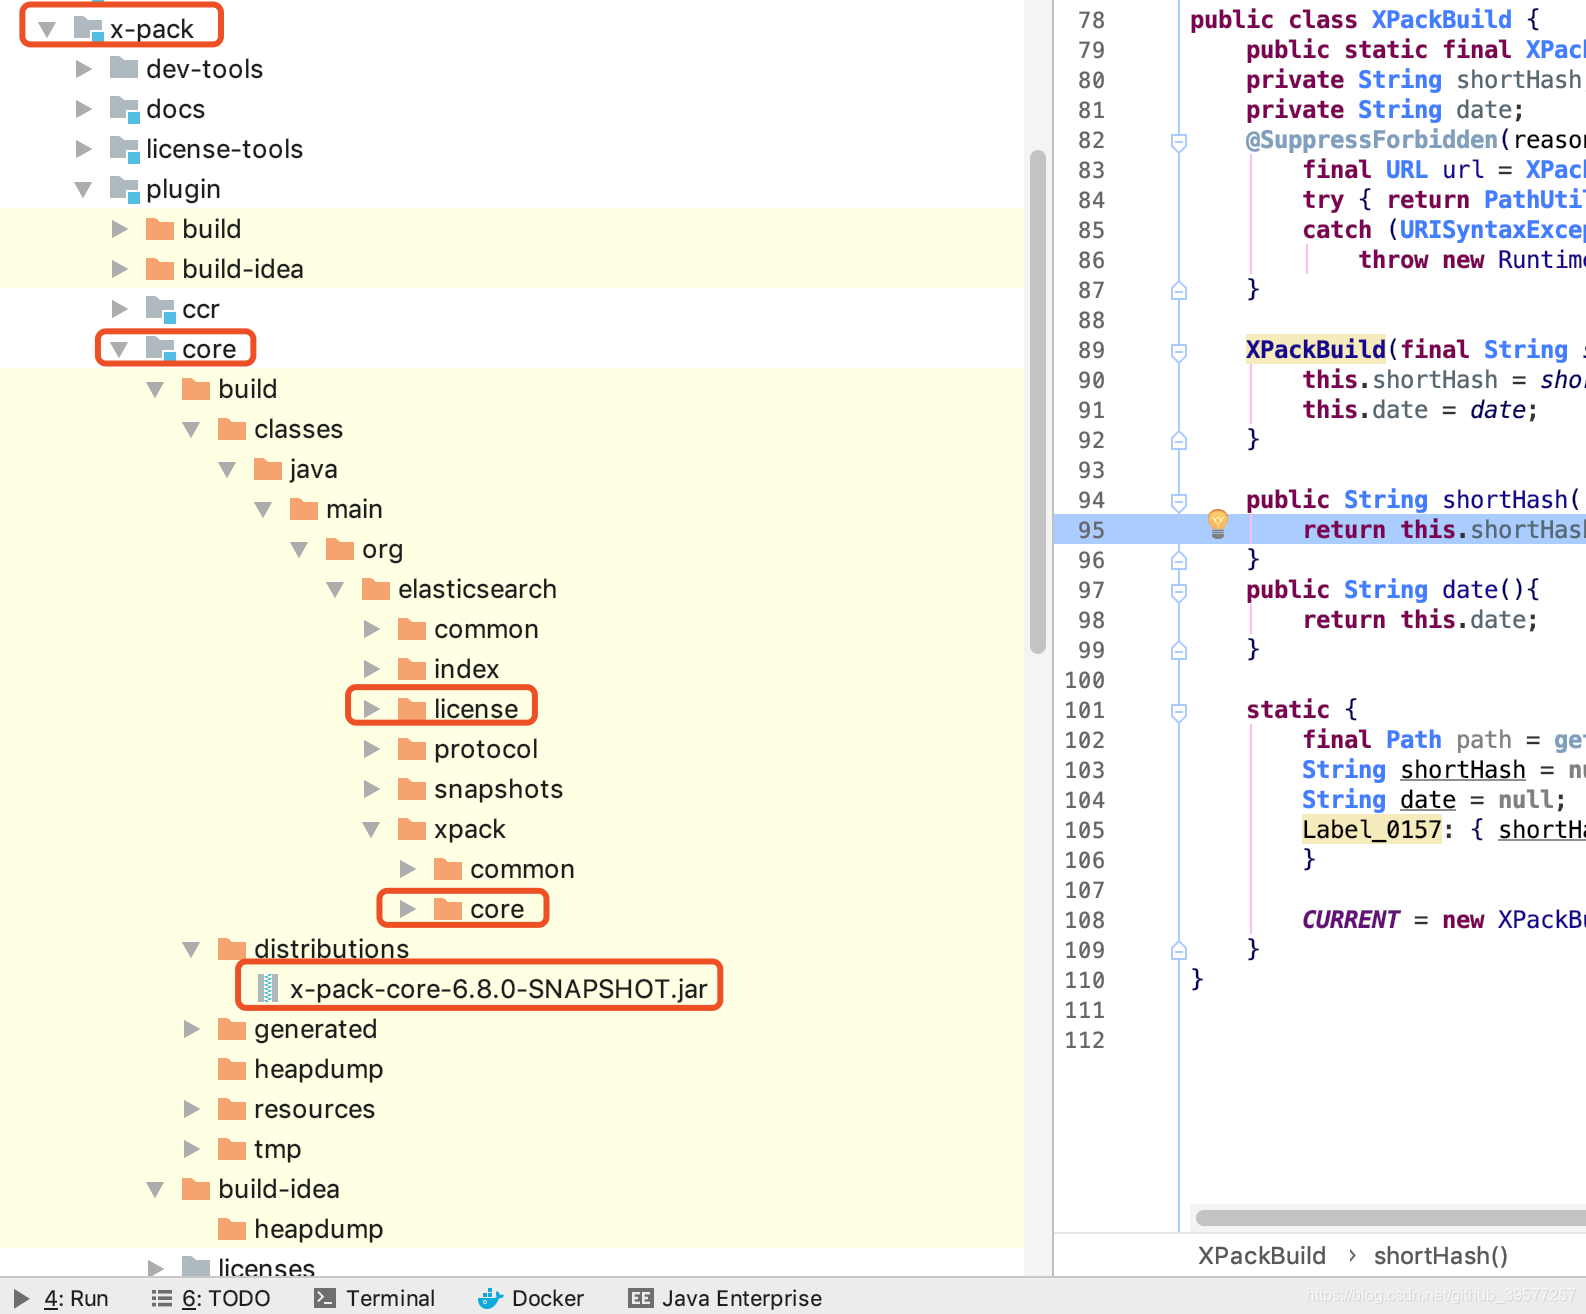Viewport: 1586px width, 1314px height.
Task: Select the protocol package
Action: [x=486, y=749]
